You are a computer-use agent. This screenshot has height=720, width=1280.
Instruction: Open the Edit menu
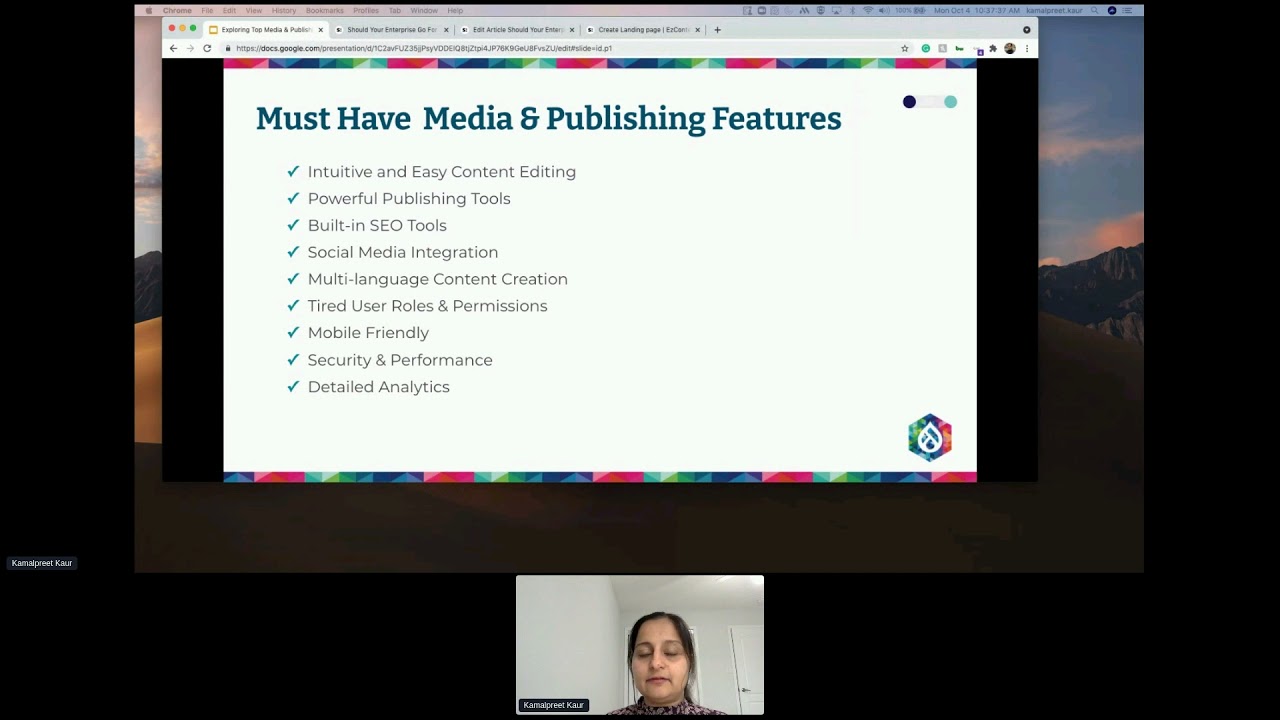tap(229, 11)
